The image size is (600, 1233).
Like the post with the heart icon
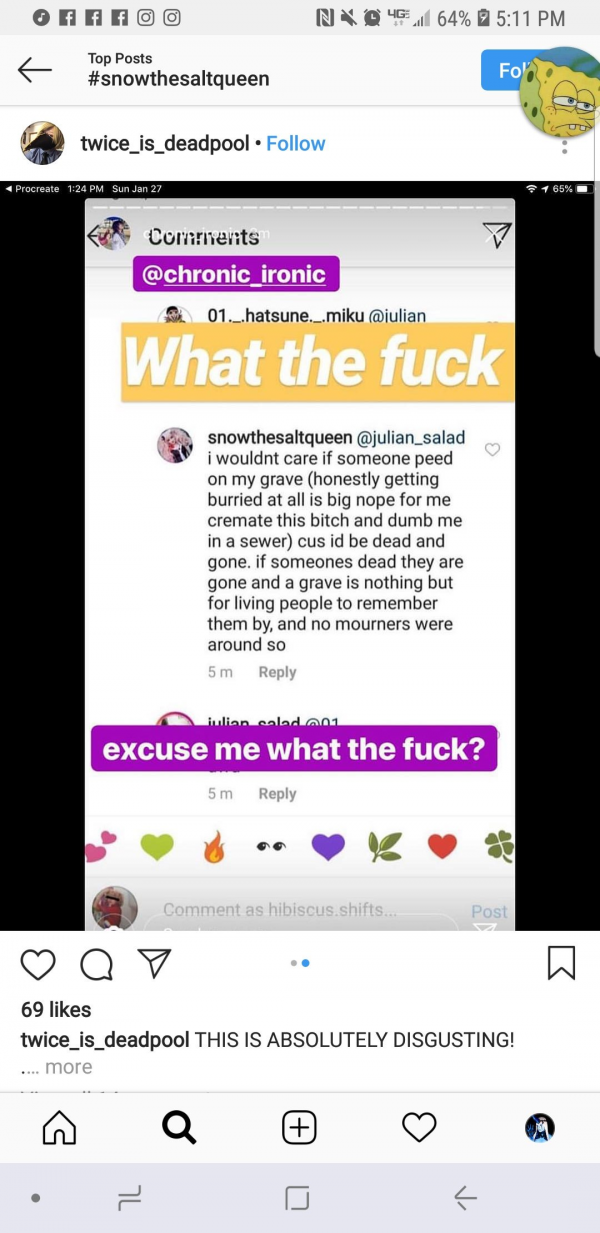[x=38, y=964]
